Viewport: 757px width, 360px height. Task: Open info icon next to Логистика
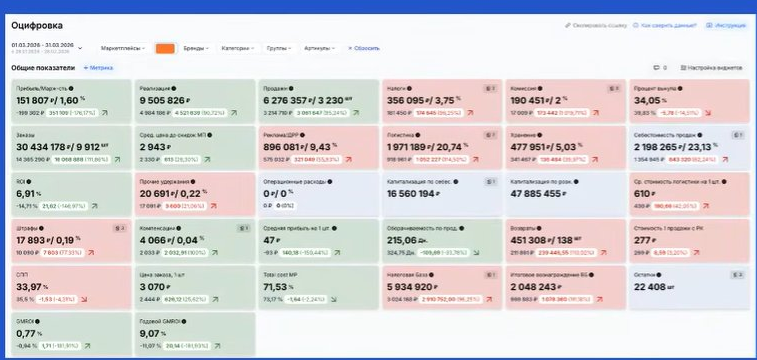[x=418, y=136]
